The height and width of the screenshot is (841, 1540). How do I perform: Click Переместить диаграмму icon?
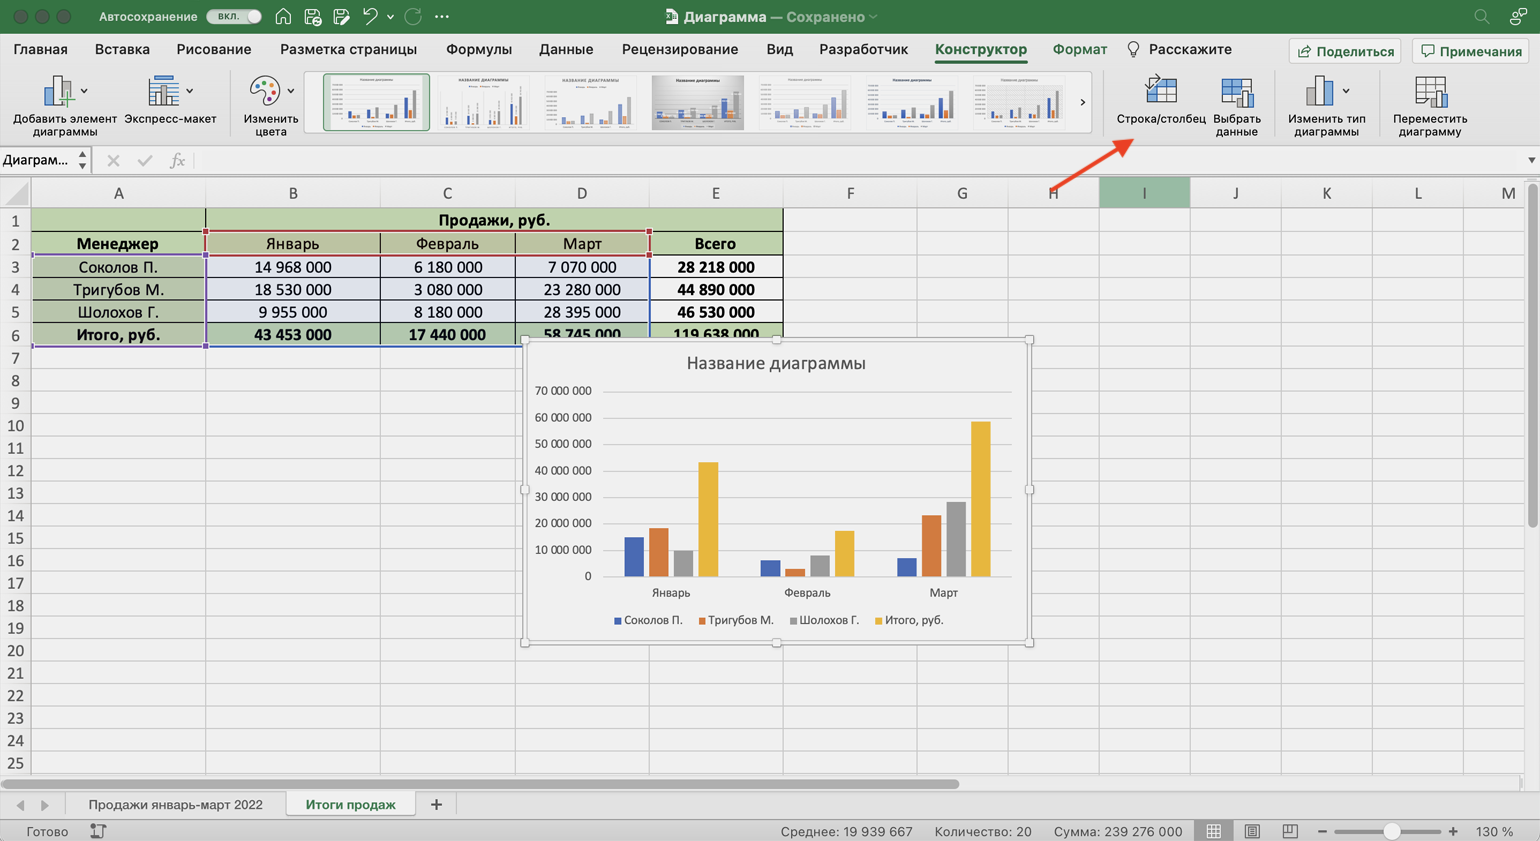1430,92
